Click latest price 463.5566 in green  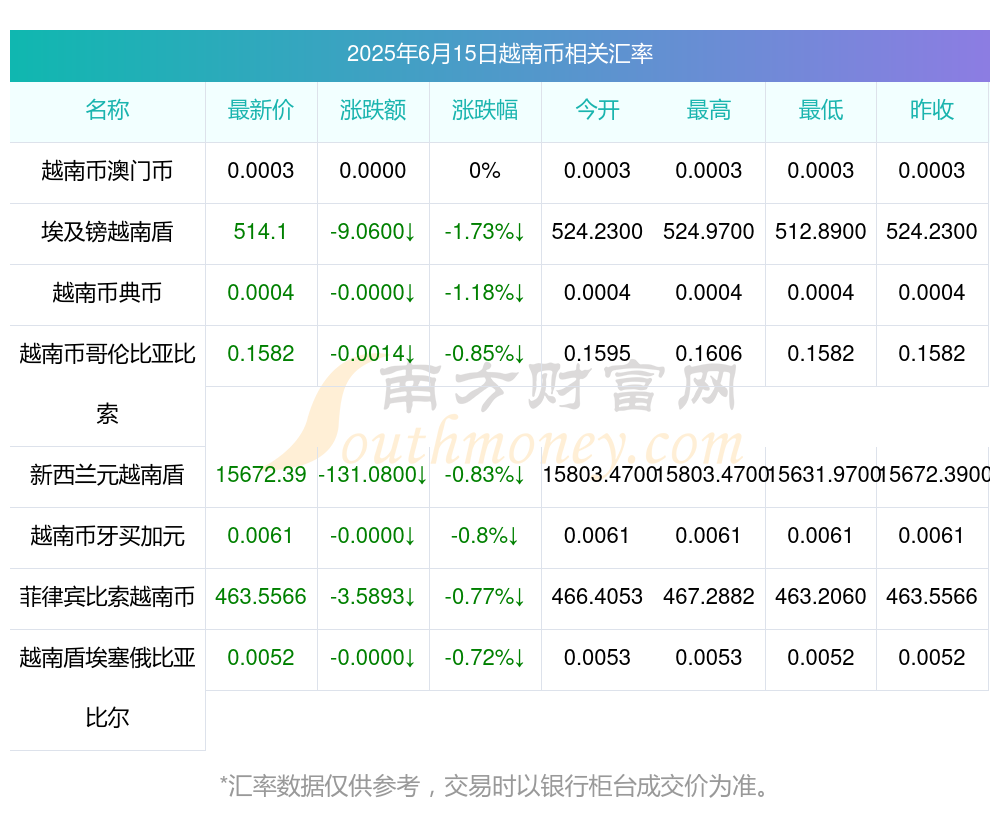261,597
